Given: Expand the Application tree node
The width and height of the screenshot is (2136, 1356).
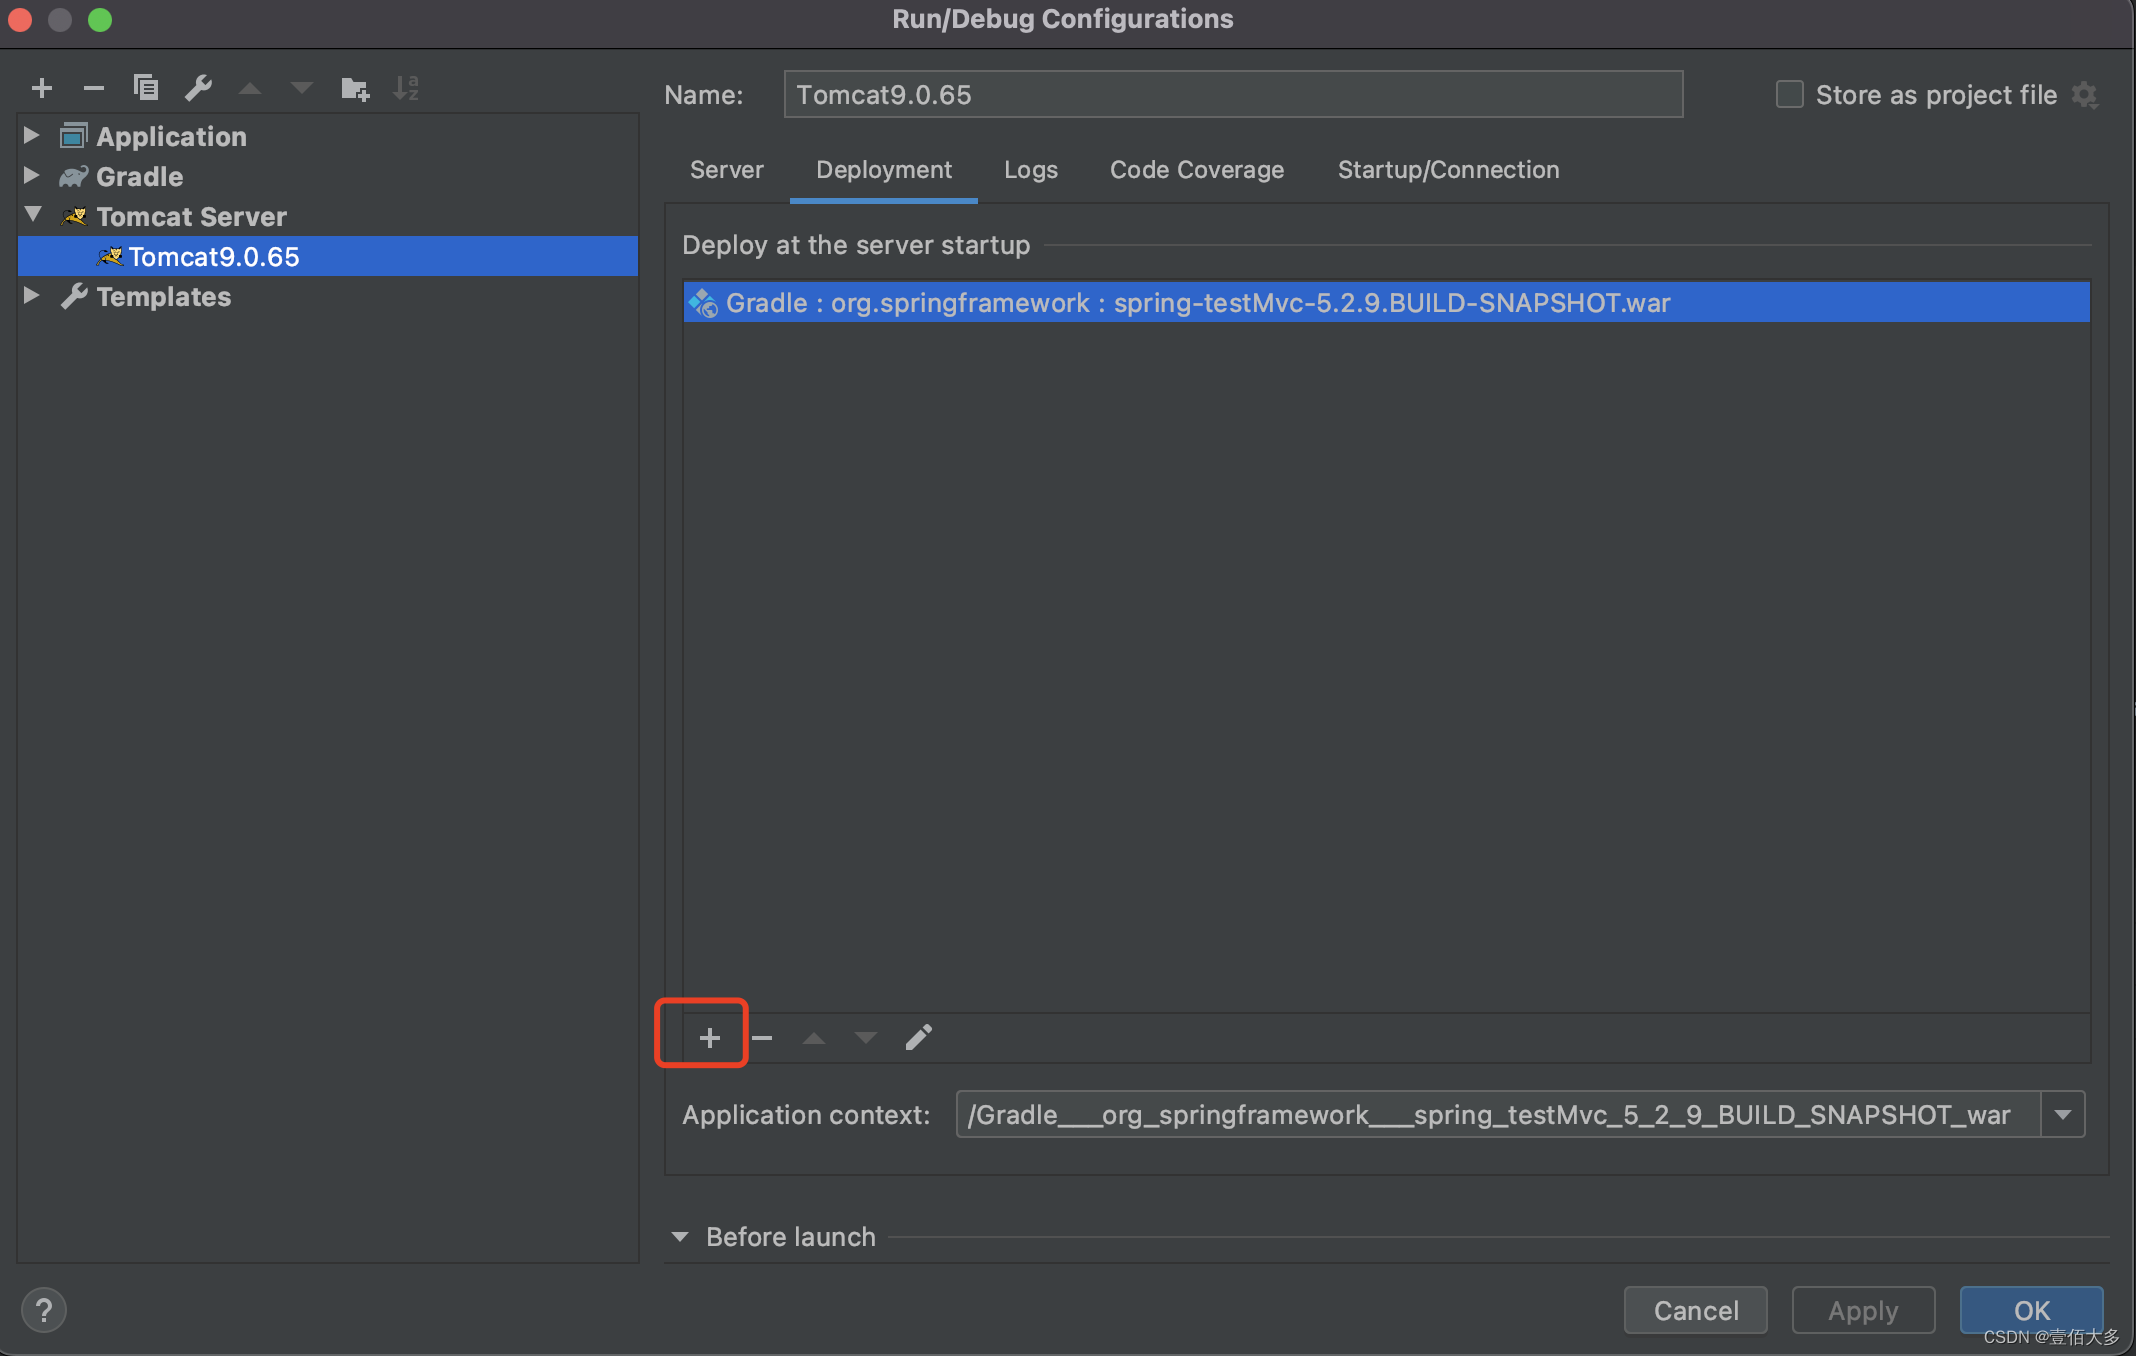Looking at the screenshot, I should click(x=31, y=135).
